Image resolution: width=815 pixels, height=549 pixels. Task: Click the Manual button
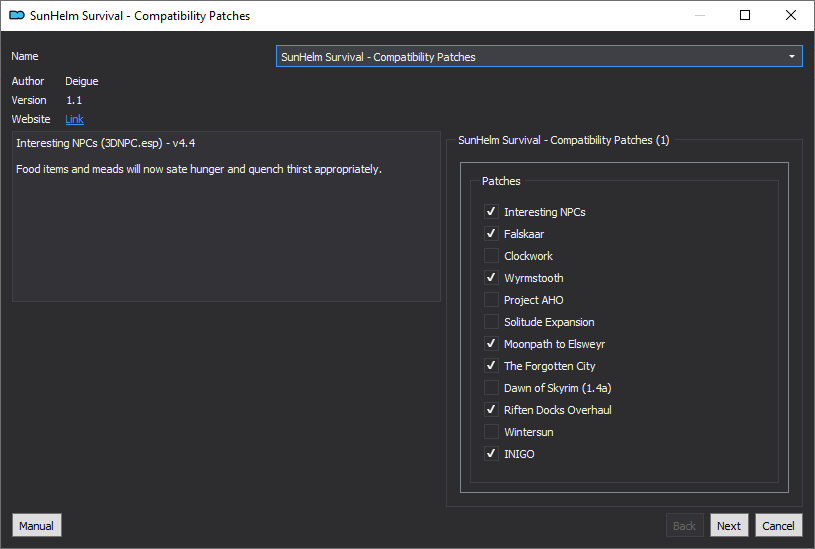click(x=36, y=526)
